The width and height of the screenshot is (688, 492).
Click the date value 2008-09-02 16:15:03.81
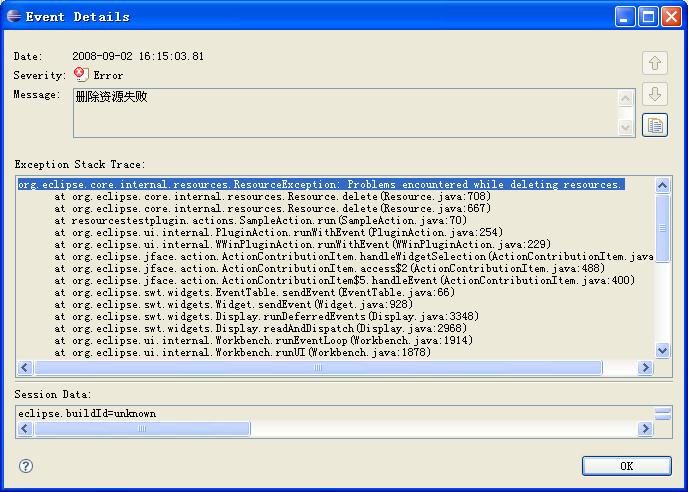(138, 56)
